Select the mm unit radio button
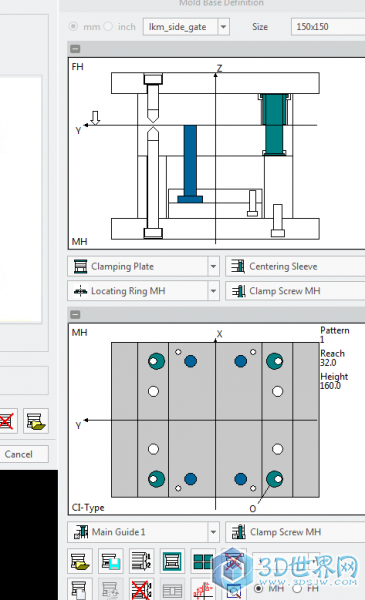Image resolution: width=365 pixels, height=600 pixels. [x=73, y=26]
